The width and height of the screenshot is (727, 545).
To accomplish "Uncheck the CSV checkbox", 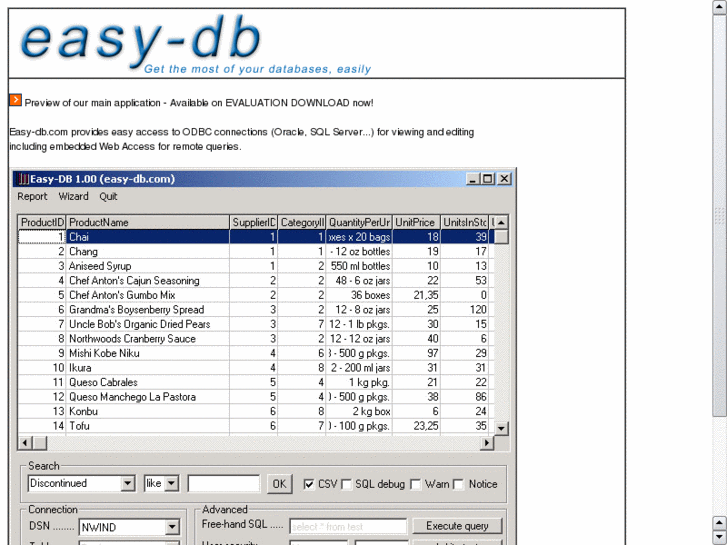I will (308, 484).
